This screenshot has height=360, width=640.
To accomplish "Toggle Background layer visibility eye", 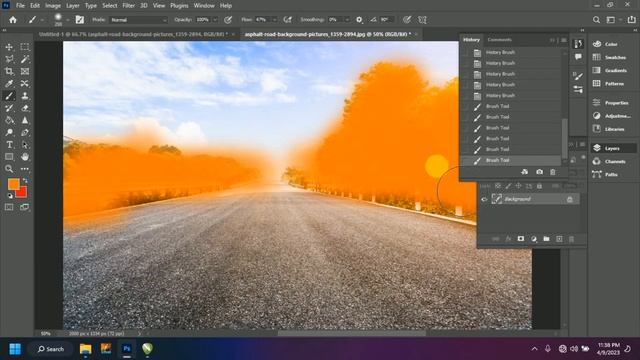I will pos(484,199).
